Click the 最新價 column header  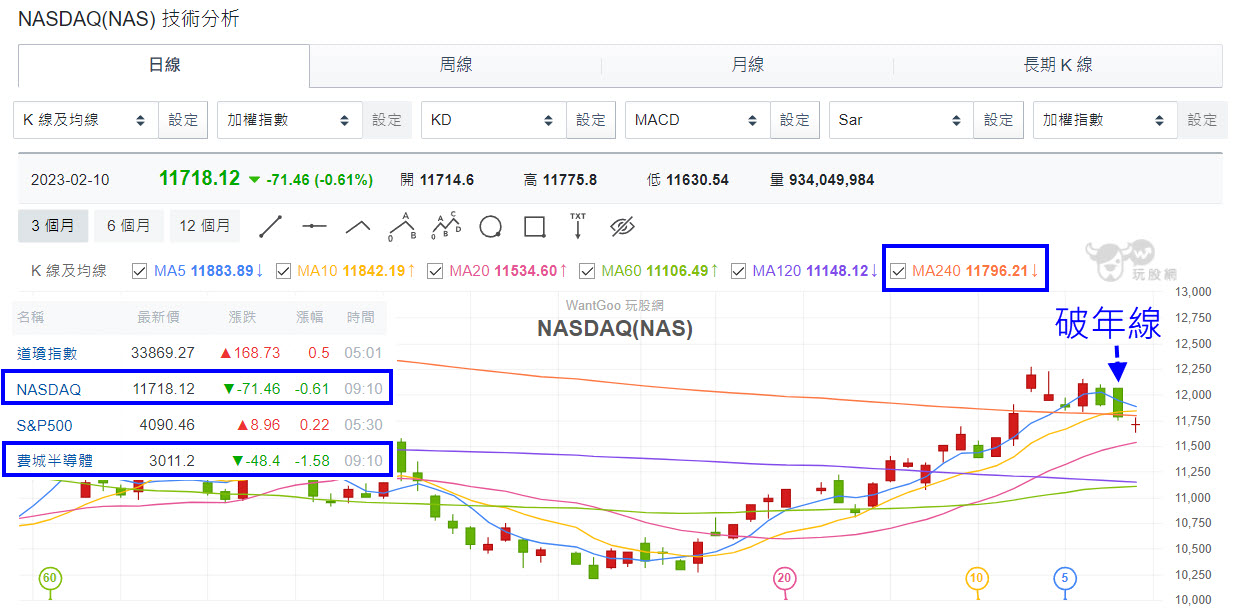pyautogui.click(x=158, y=318)
